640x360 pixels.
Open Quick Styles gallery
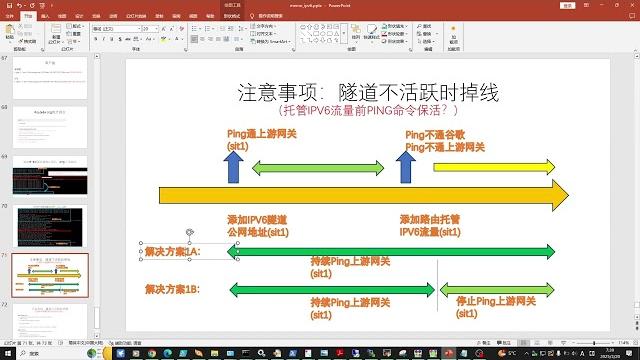point(371,32)
